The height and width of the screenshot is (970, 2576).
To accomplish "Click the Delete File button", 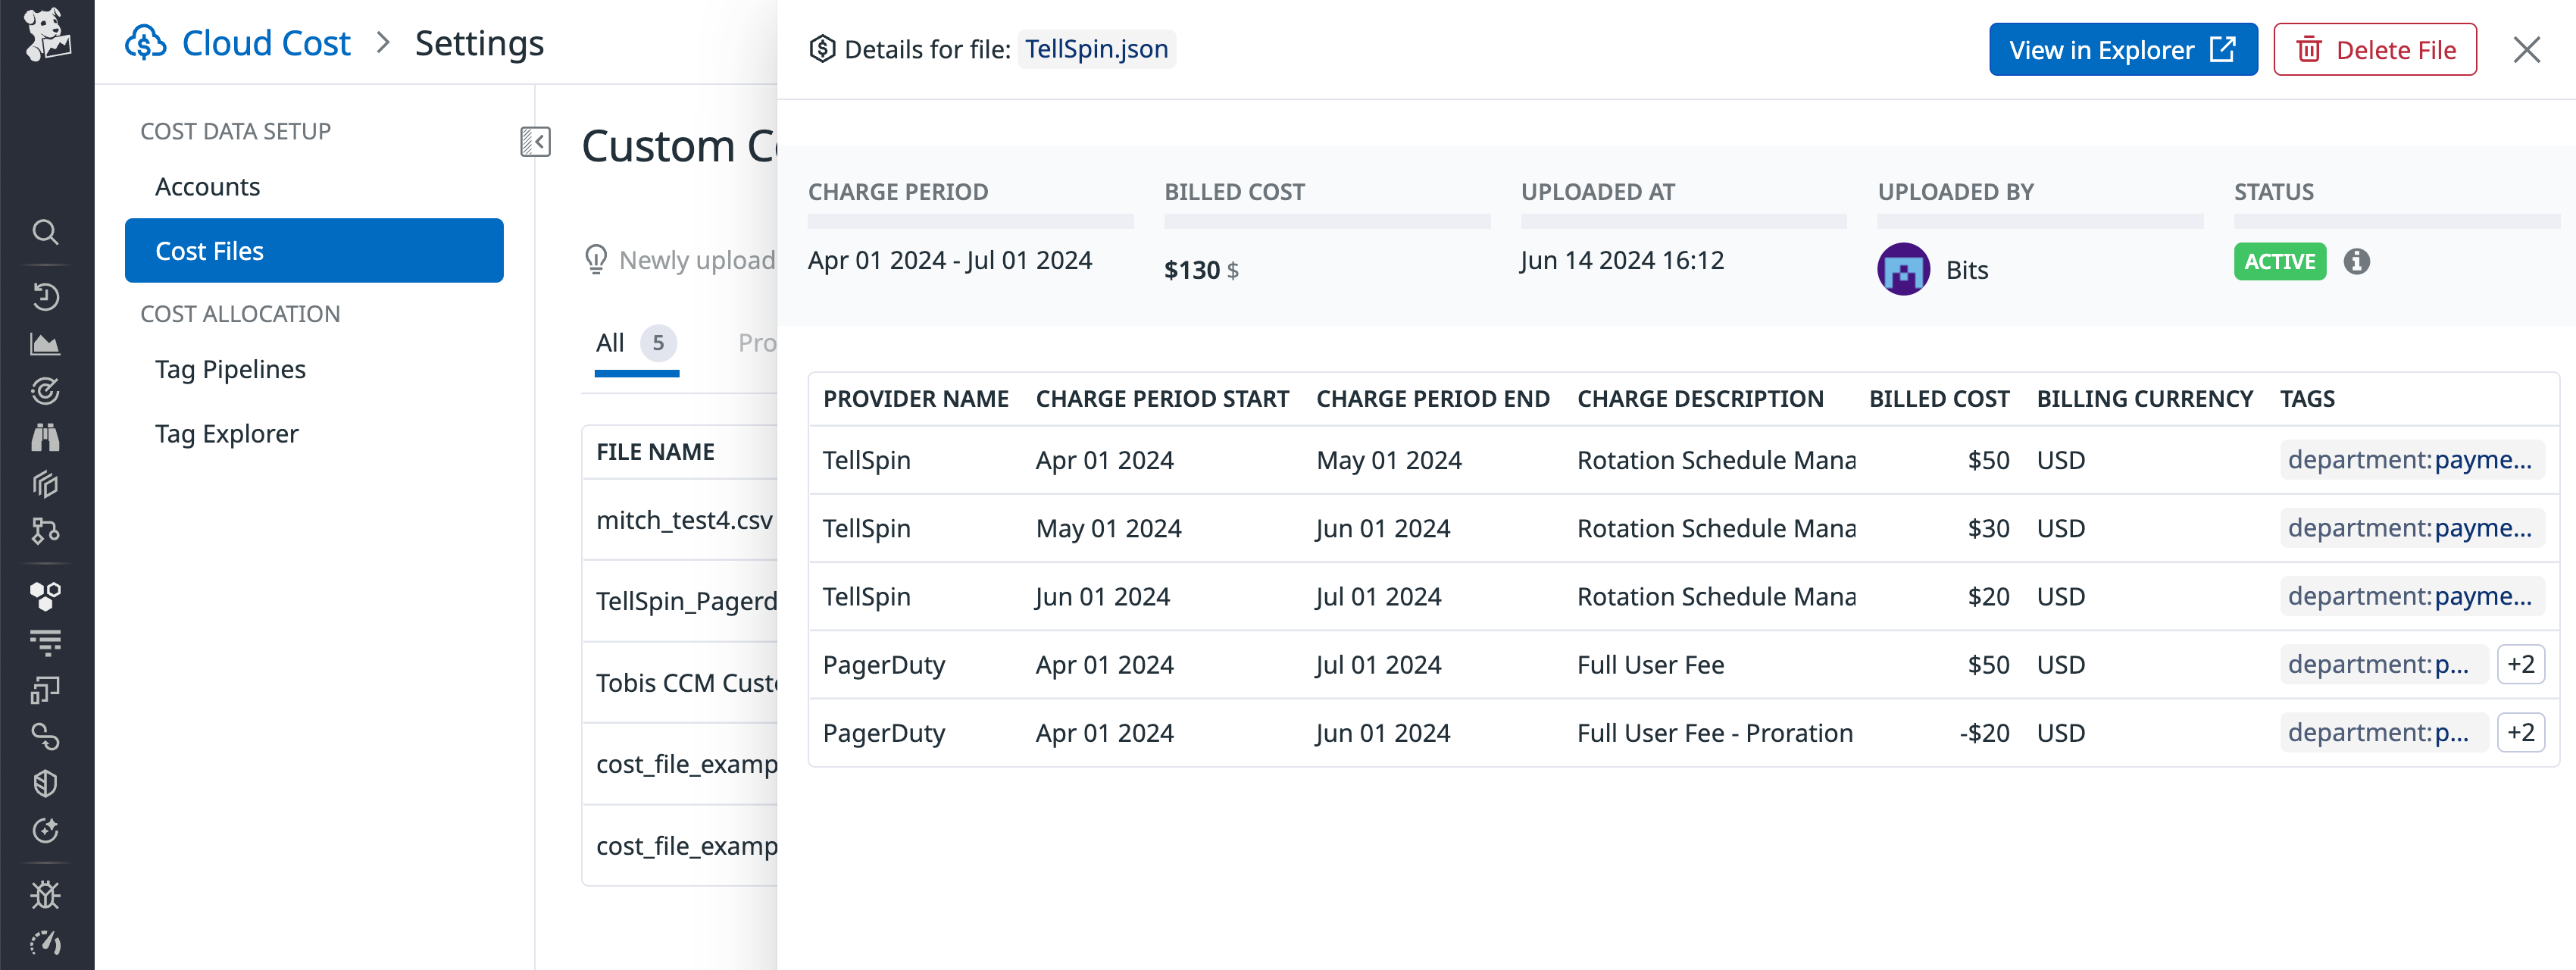I will (2375, 49).
